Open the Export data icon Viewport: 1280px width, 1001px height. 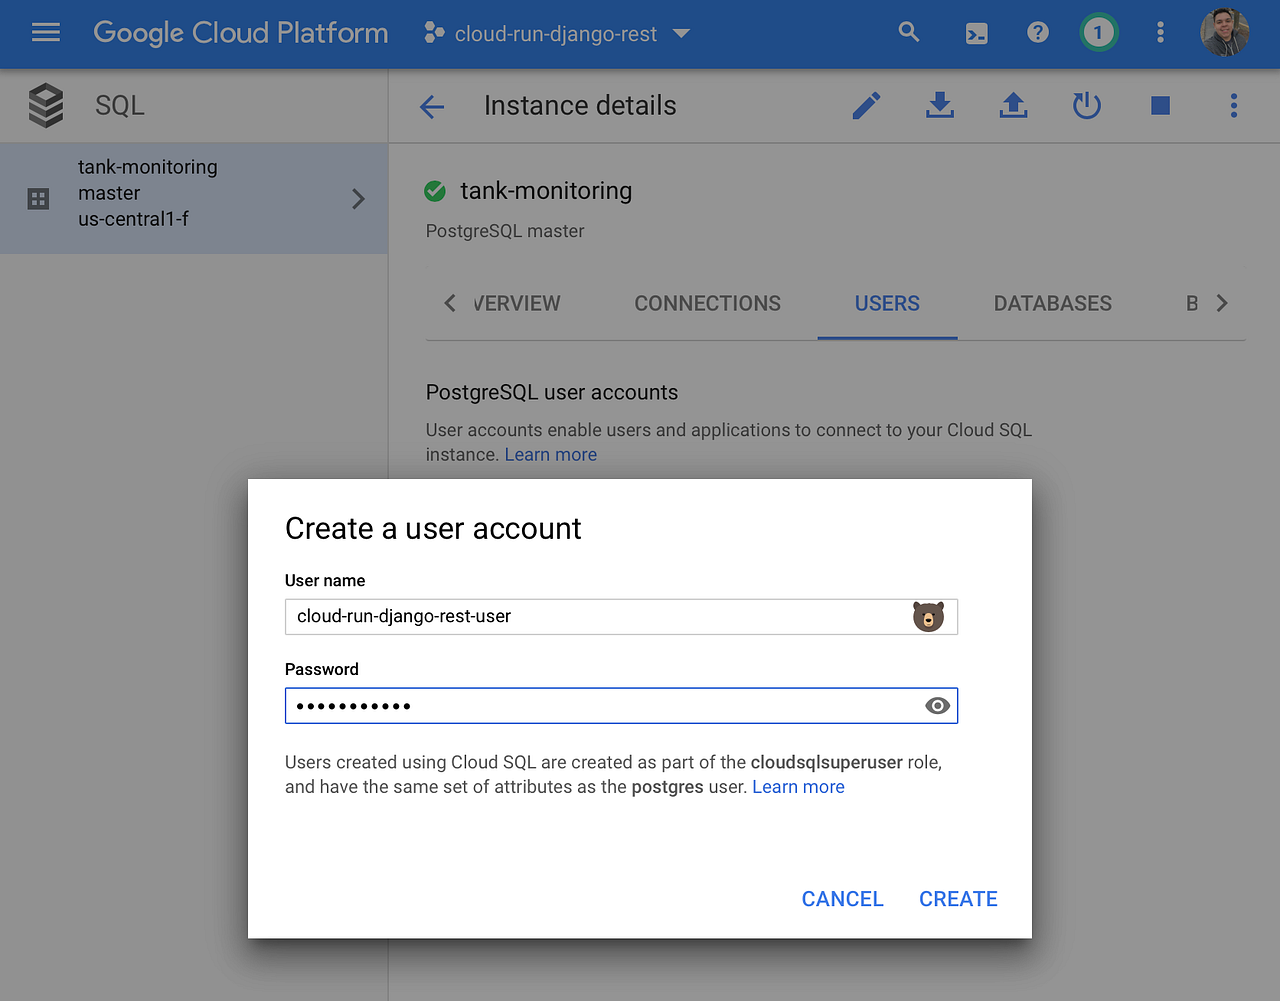coord(939,105)
